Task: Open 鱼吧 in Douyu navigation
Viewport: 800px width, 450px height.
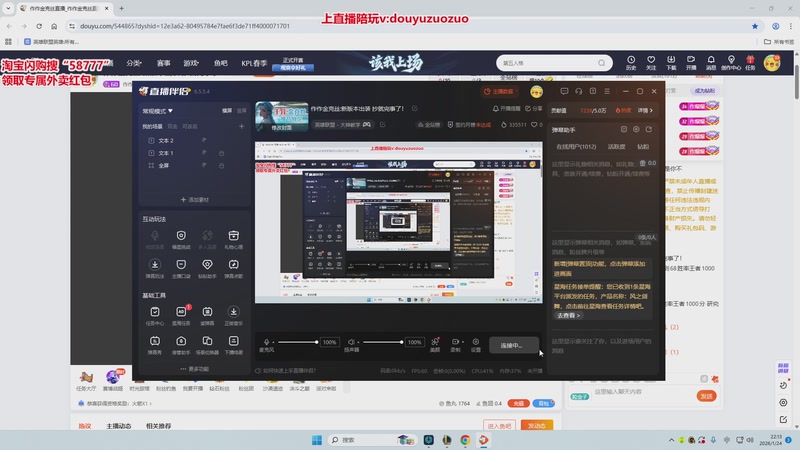Action: coord(220,63)
